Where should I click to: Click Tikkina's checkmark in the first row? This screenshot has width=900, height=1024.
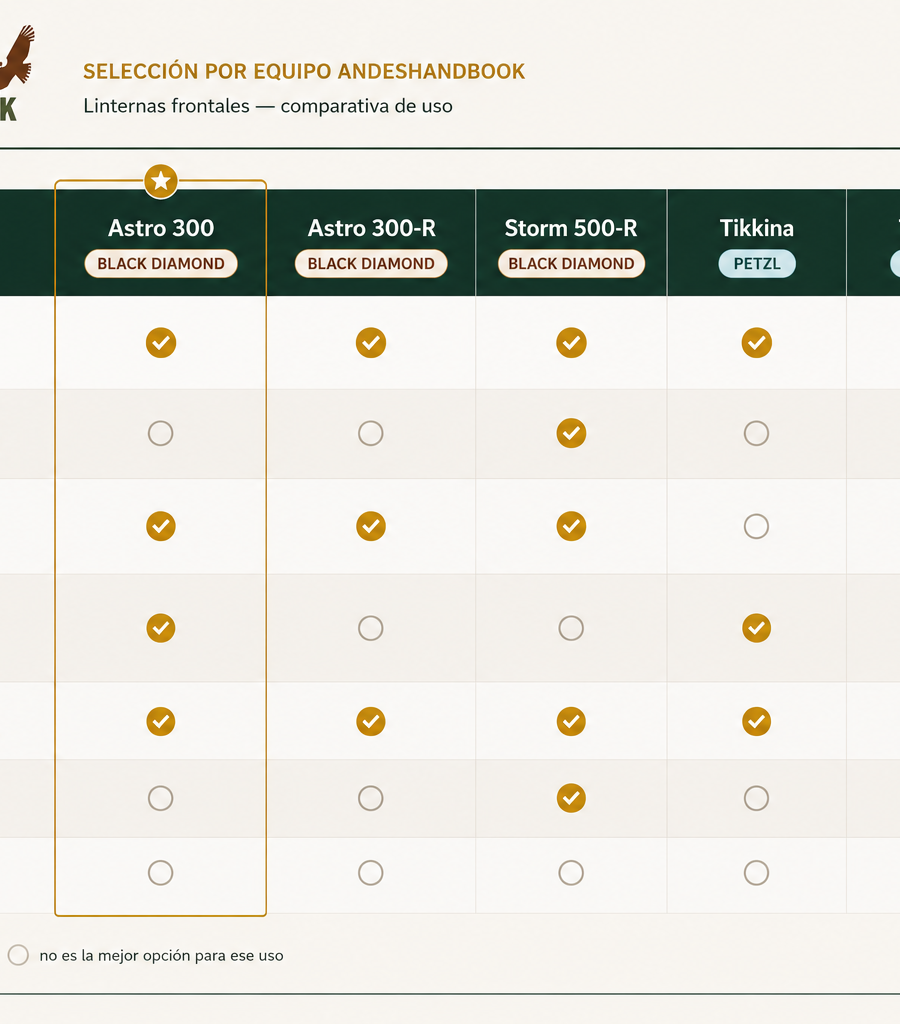pyautogui.click(x=756, y=343)
